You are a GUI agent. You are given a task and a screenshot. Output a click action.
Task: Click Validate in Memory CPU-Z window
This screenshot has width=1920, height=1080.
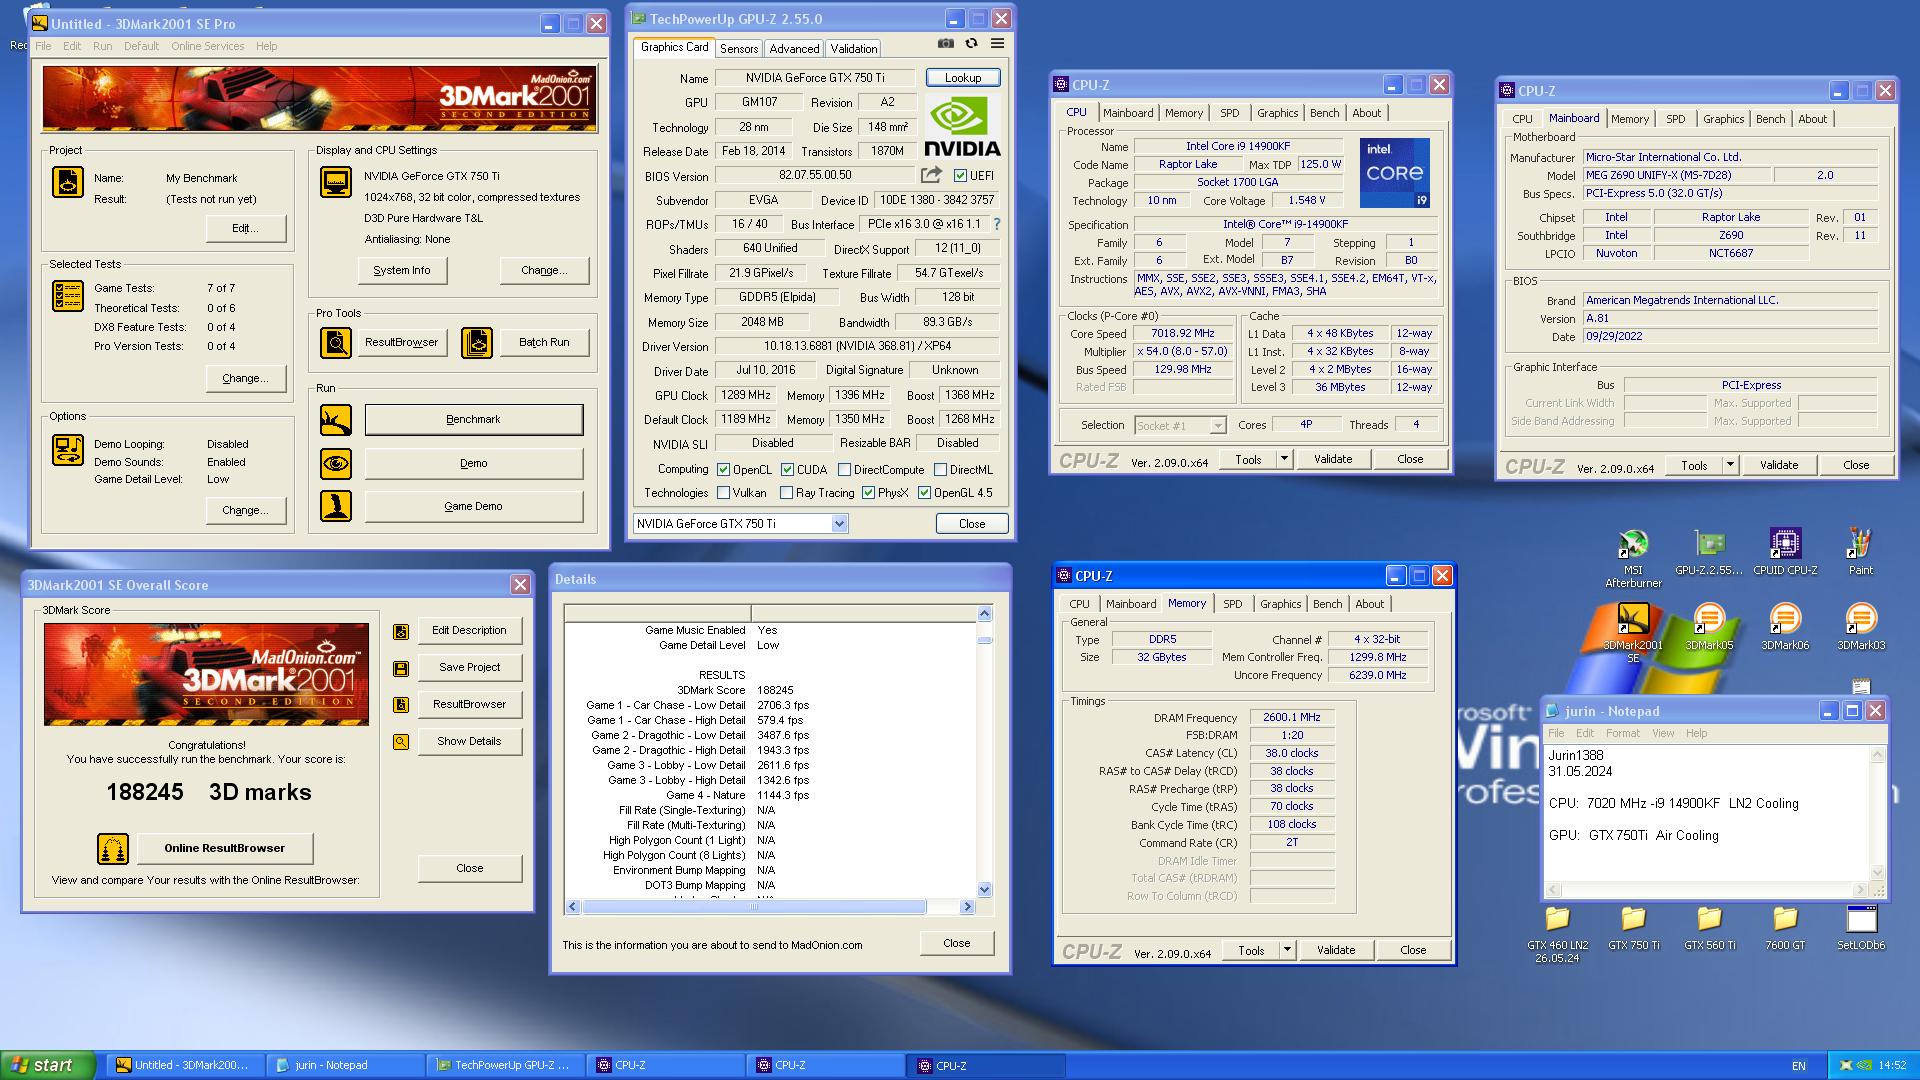(1336, 950)
